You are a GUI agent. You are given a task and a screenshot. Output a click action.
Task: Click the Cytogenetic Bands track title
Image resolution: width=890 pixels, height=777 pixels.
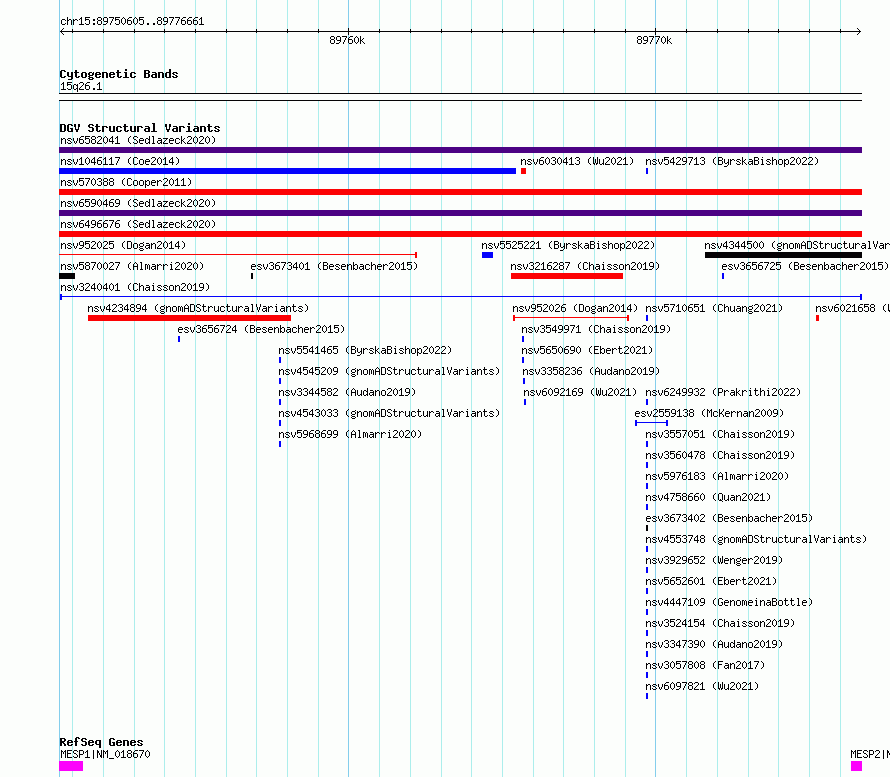tap(119, 74)
